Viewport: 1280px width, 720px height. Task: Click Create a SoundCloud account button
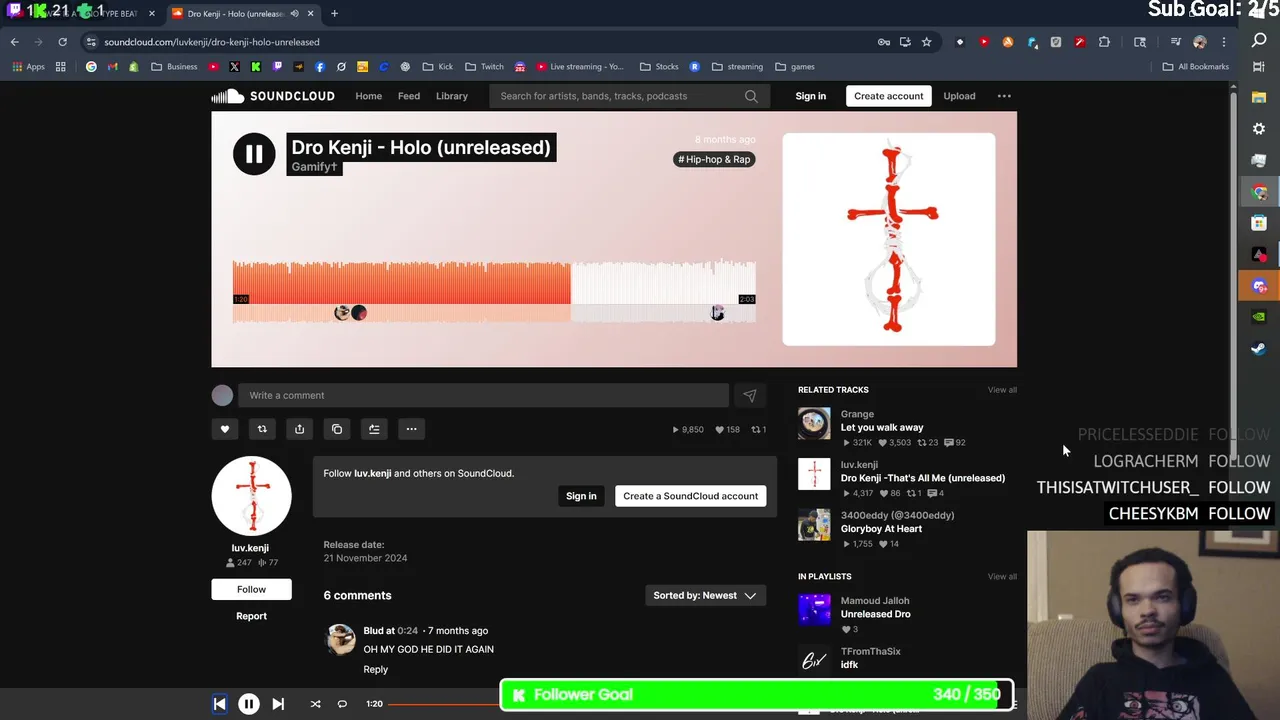tap(691, 496)
